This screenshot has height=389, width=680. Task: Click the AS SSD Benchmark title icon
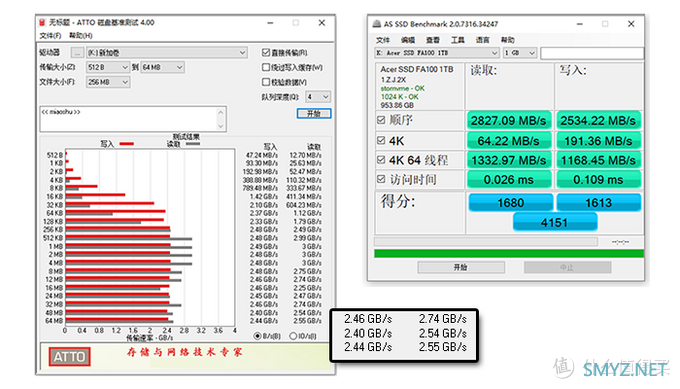[x=377, y=24]
